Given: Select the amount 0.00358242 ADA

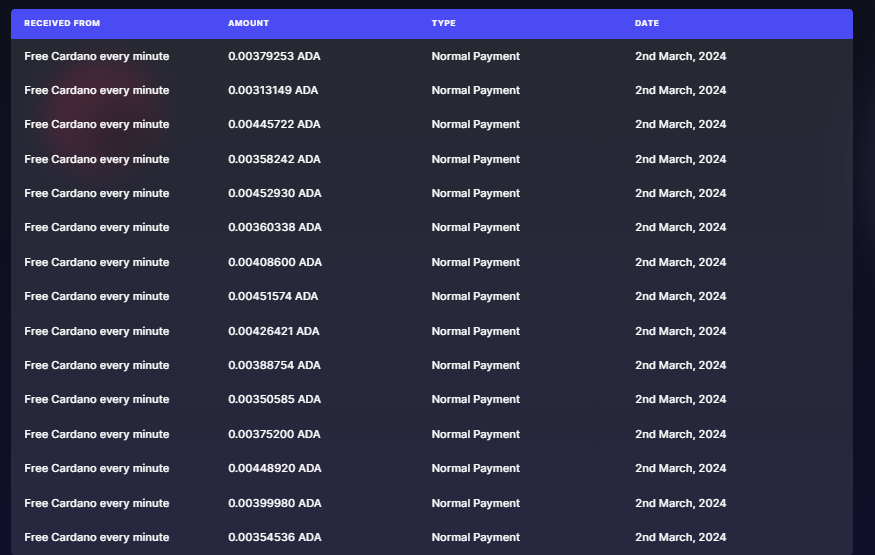Looking at the screenshot, I should coord(274,160).
